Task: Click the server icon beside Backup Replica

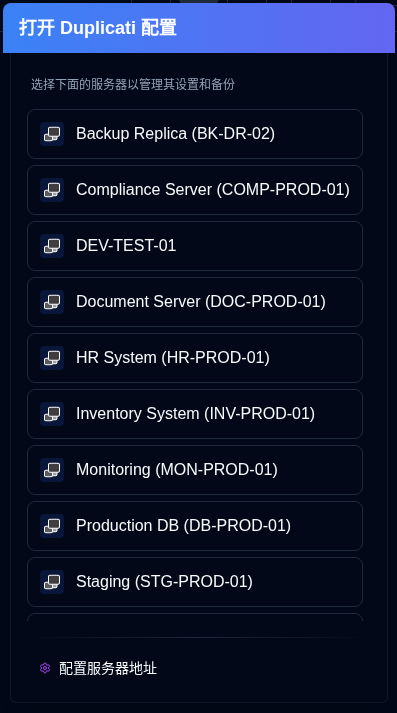Action: [52, 134]
